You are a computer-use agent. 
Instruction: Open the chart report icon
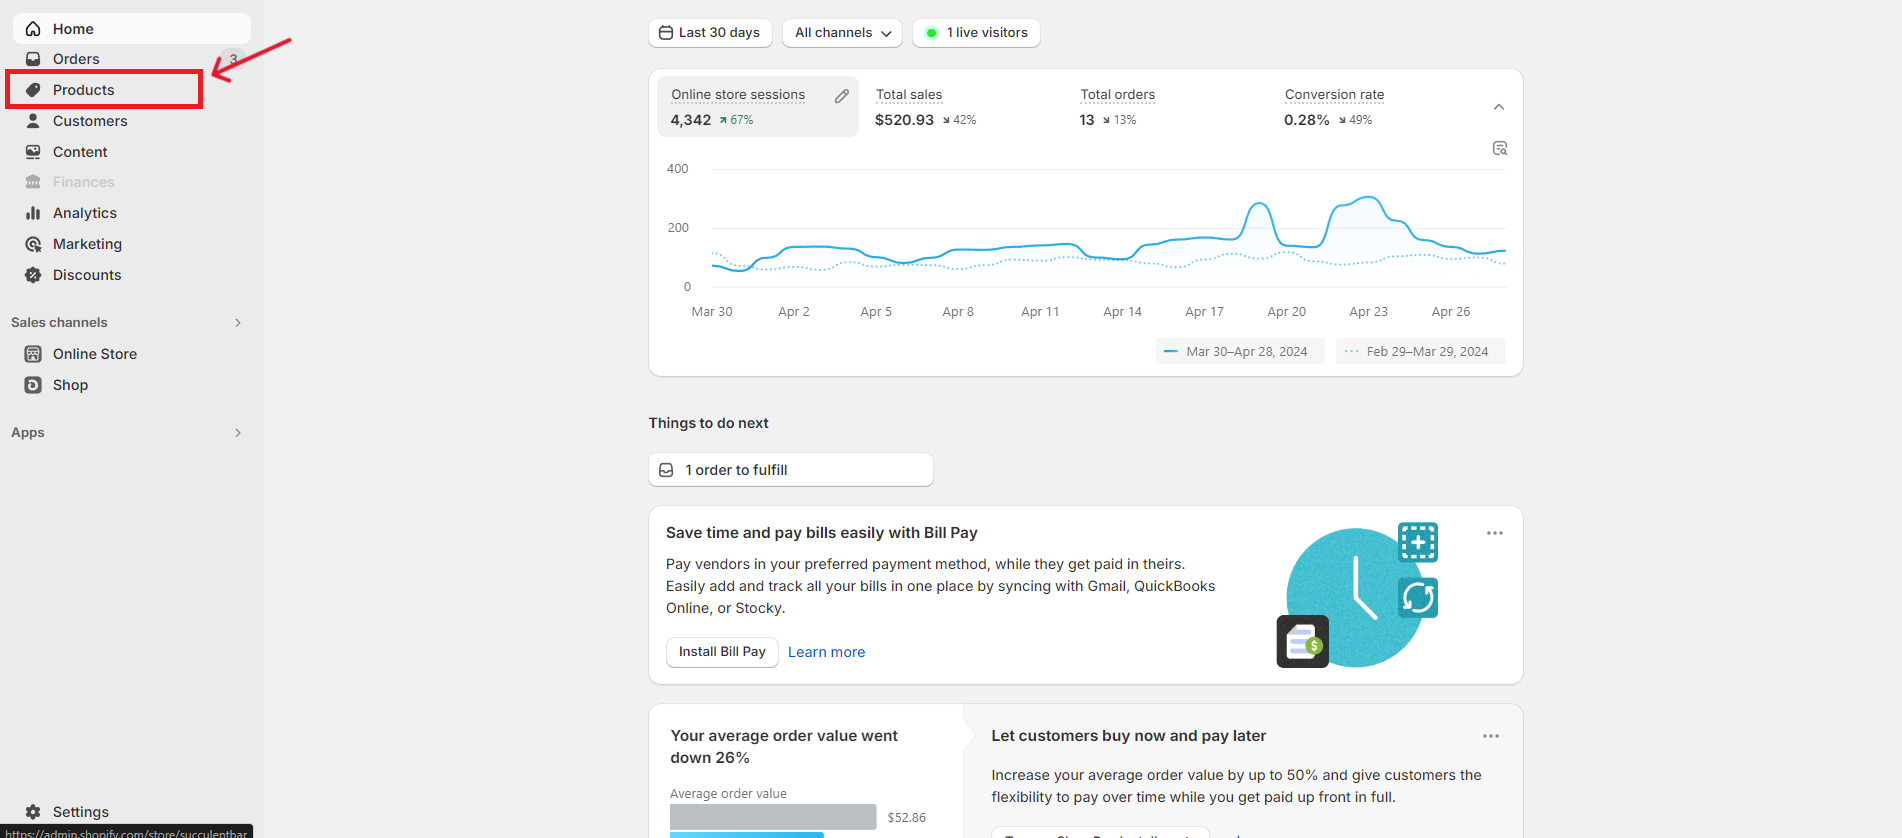tap(1499, 148)
